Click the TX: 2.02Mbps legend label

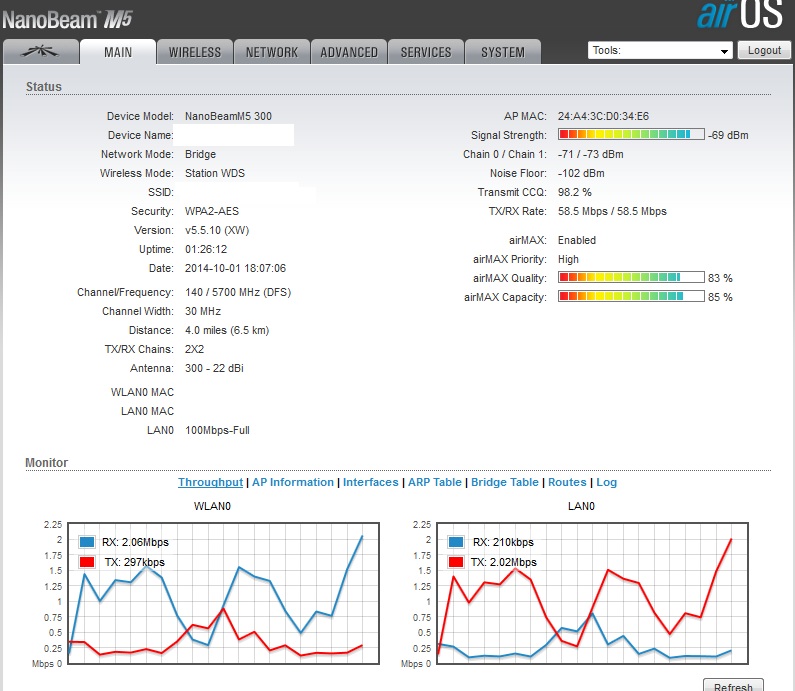[503, 562]
